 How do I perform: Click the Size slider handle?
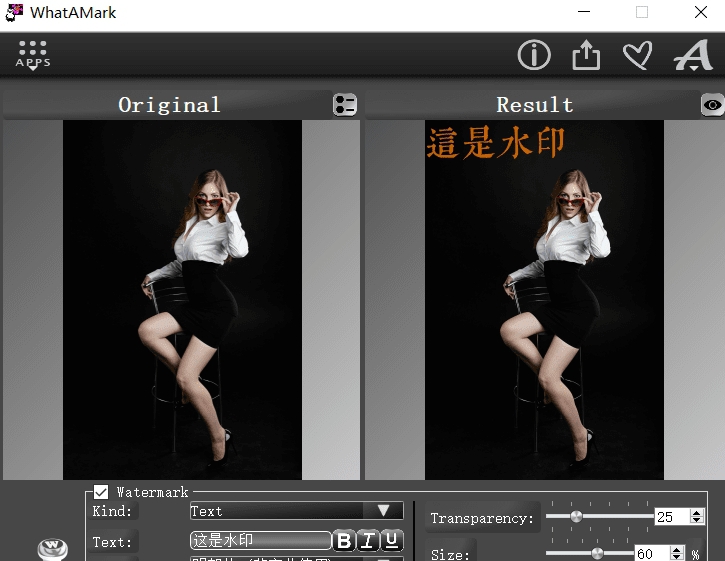coord(597,553)
